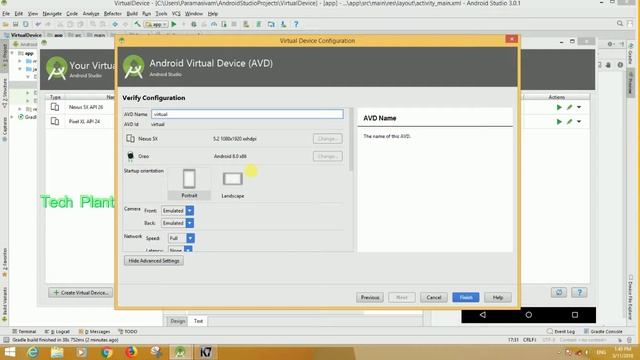Click the Previous button
The image size is (640, 360).
[x=370, y=298]
